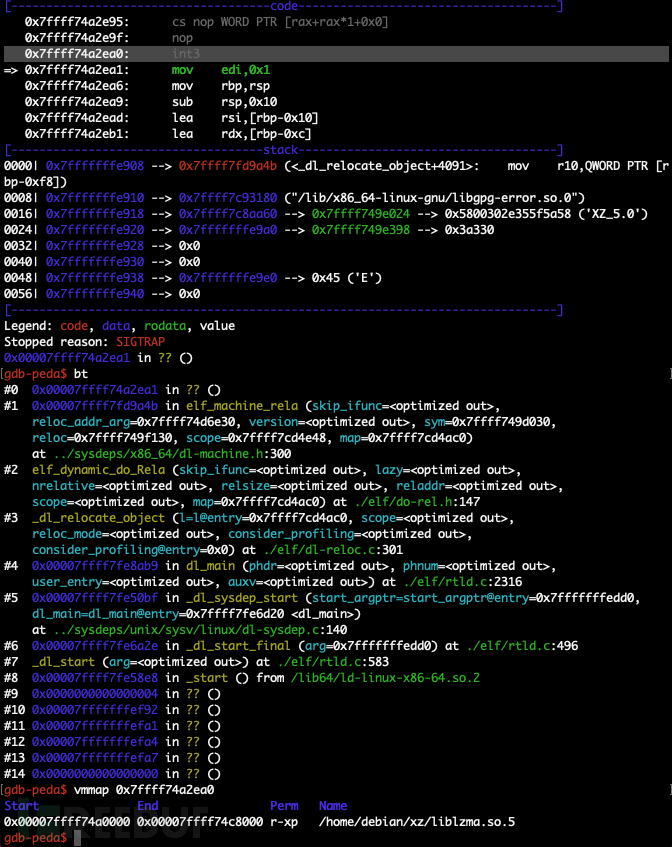672x847 pixels.
Task: Select '/lib64/ld-linux-x86-64.so.2' library path
Action: click(385, 678)
